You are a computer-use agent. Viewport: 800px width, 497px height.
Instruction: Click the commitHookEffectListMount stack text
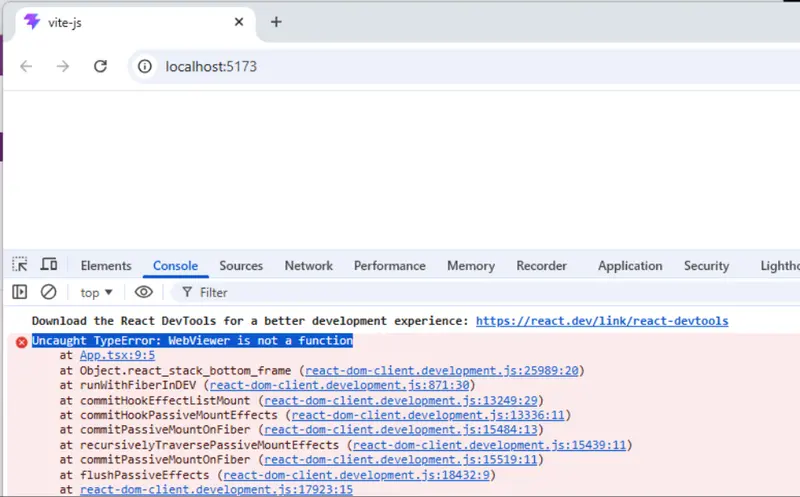(165, 401)
